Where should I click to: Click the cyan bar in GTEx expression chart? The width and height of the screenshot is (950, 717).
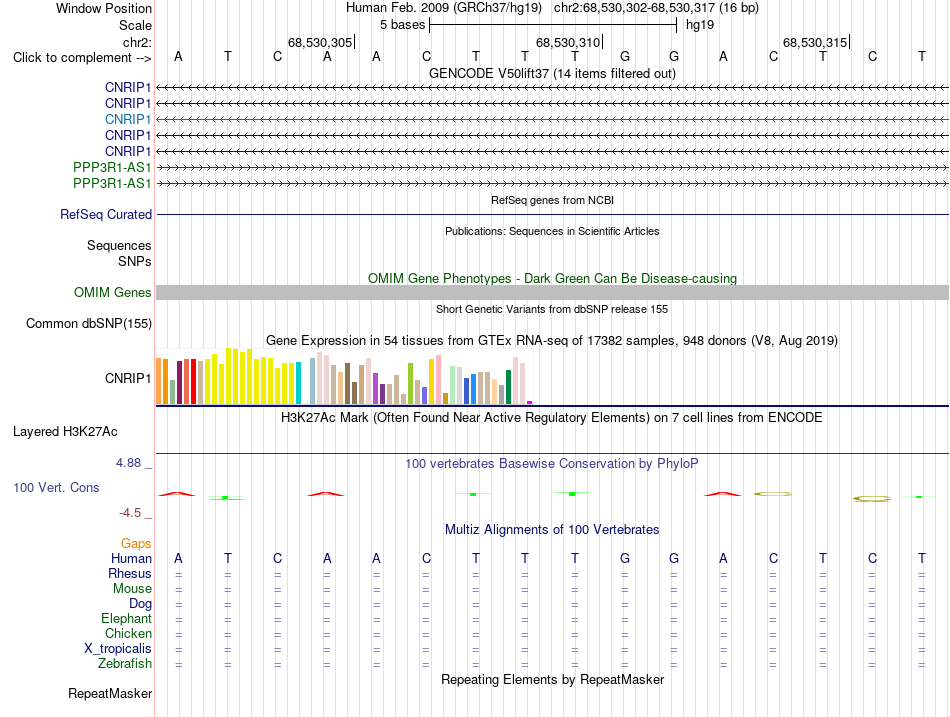(298, 383)
